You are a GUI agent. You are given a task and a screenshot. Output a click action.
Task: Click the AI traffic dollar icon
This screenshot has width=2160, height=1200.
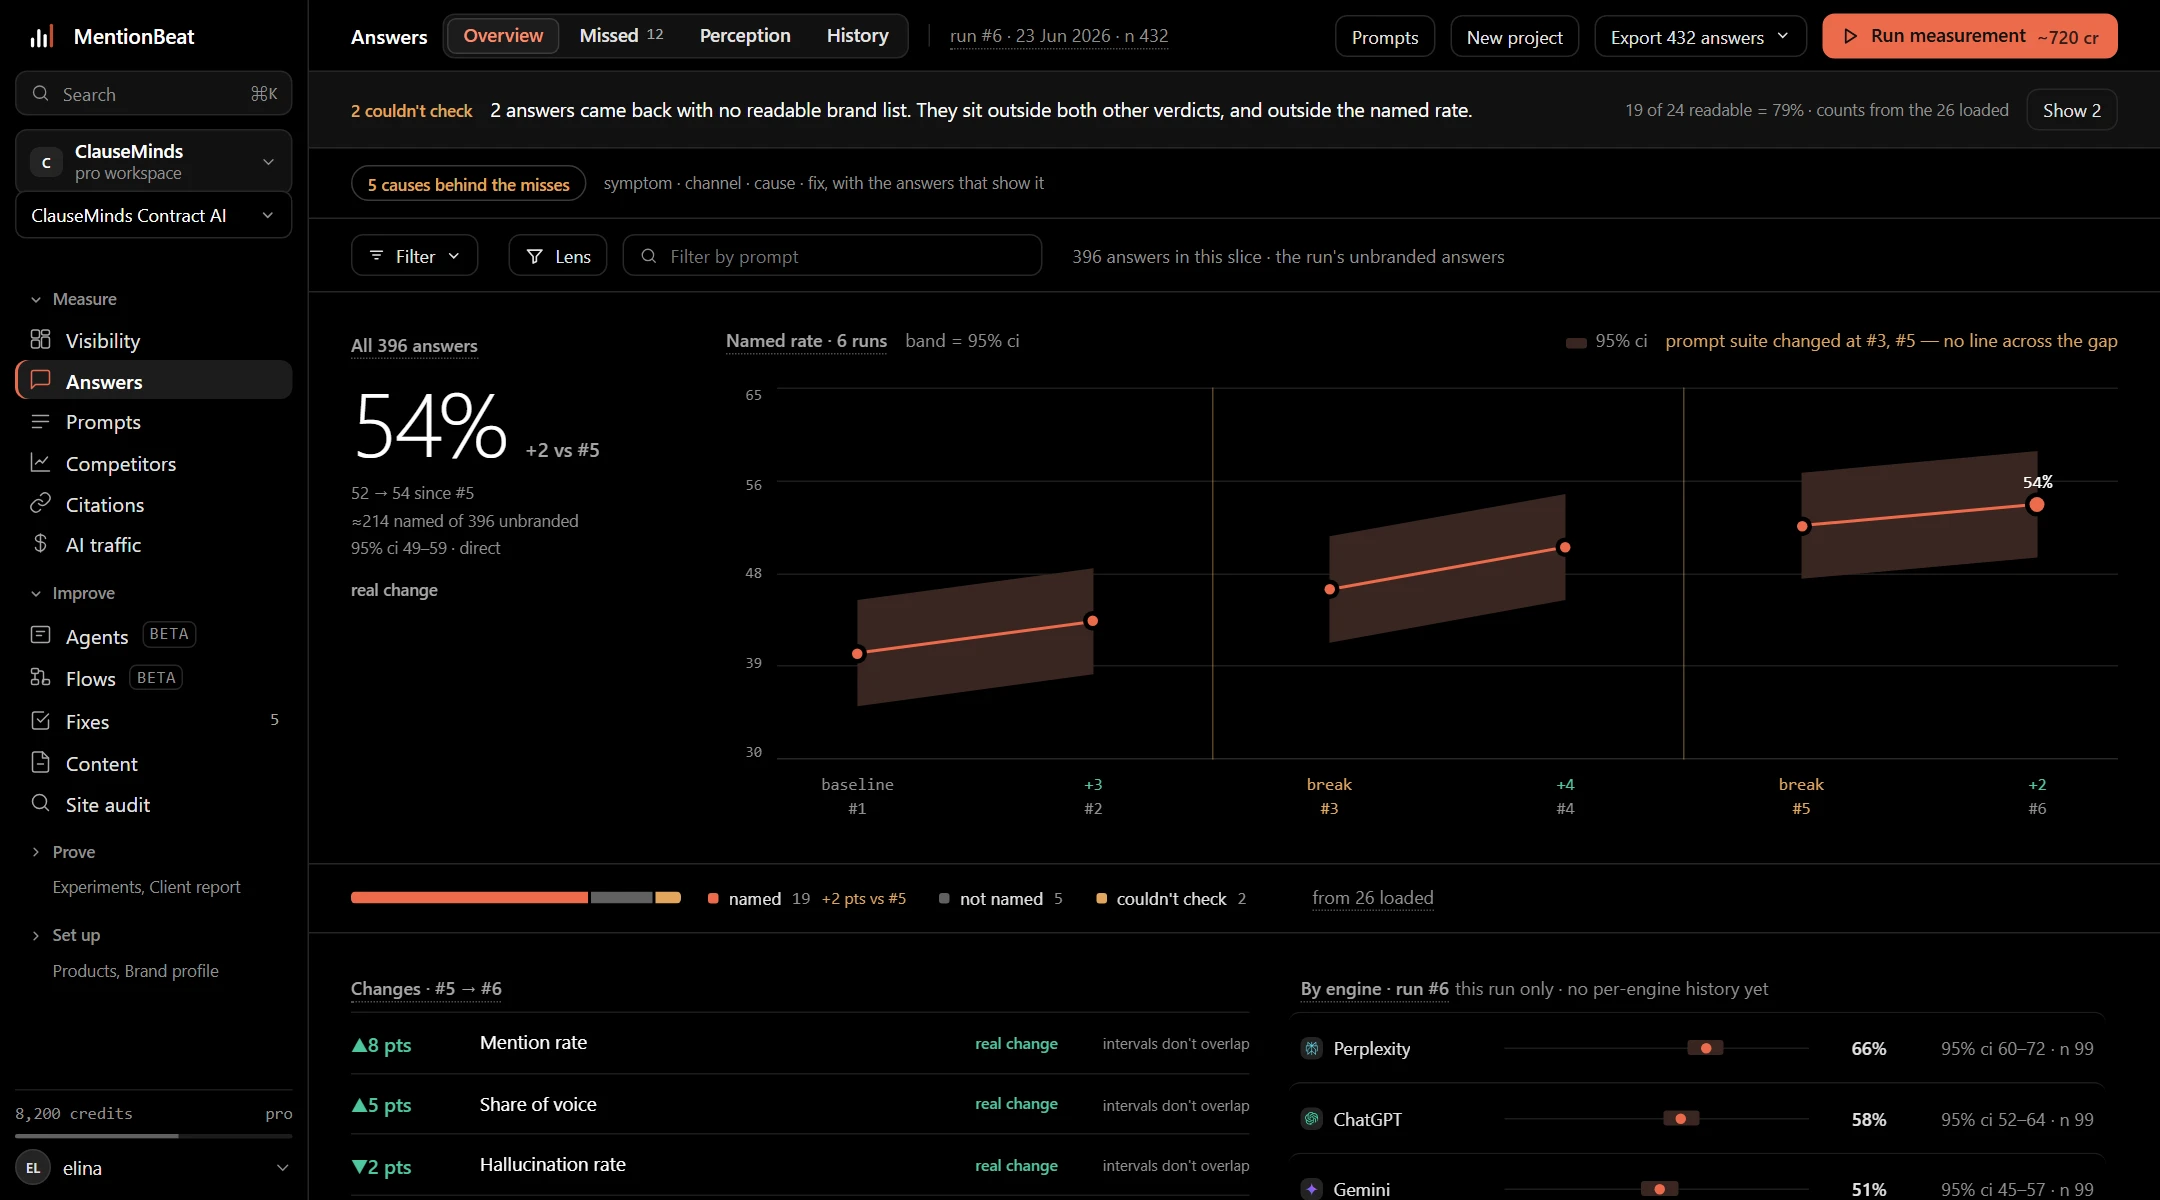click(x=40, y=543)
